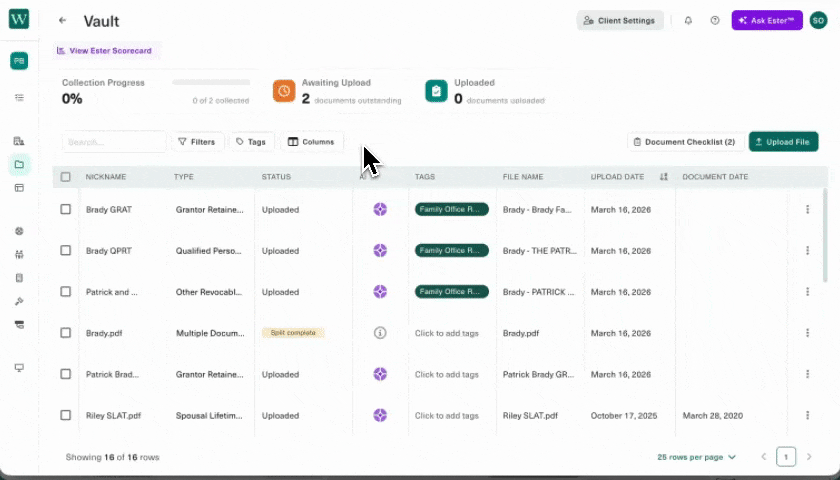Expand the Filters options
This screenshot has width=840, height=480.
tap(197, 142)
